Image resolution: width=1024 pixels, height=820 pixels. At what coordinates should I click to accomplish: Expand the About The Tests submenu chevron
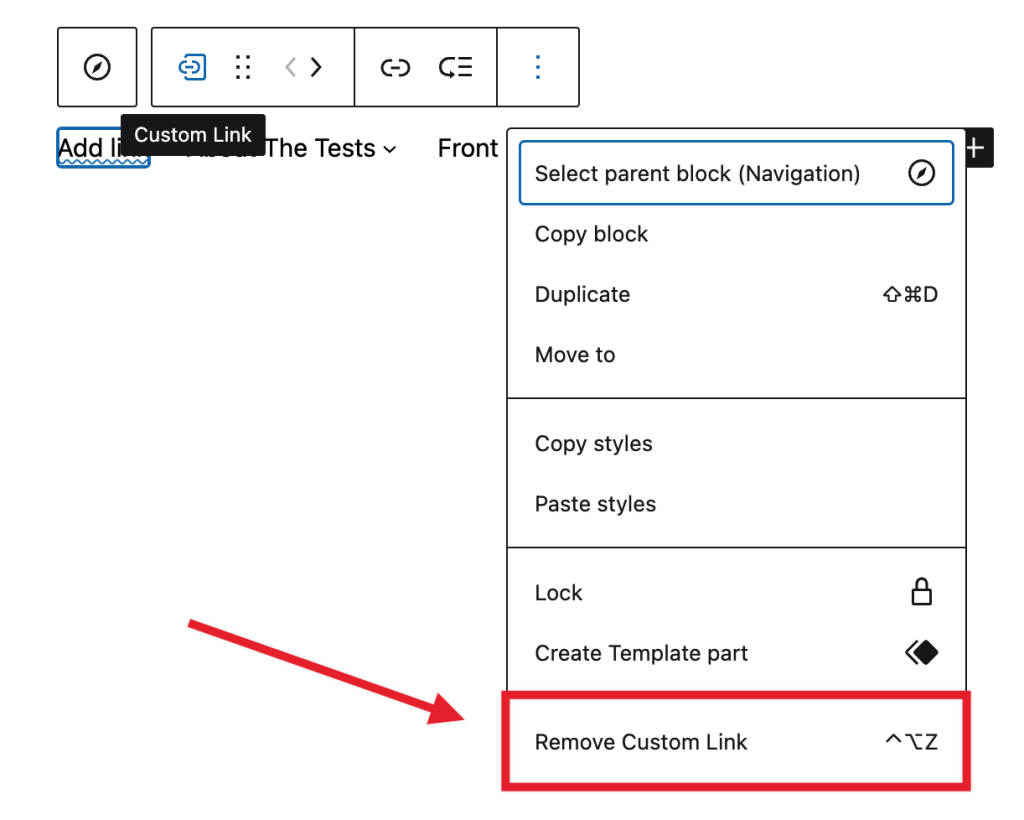[x=390, y=150]
